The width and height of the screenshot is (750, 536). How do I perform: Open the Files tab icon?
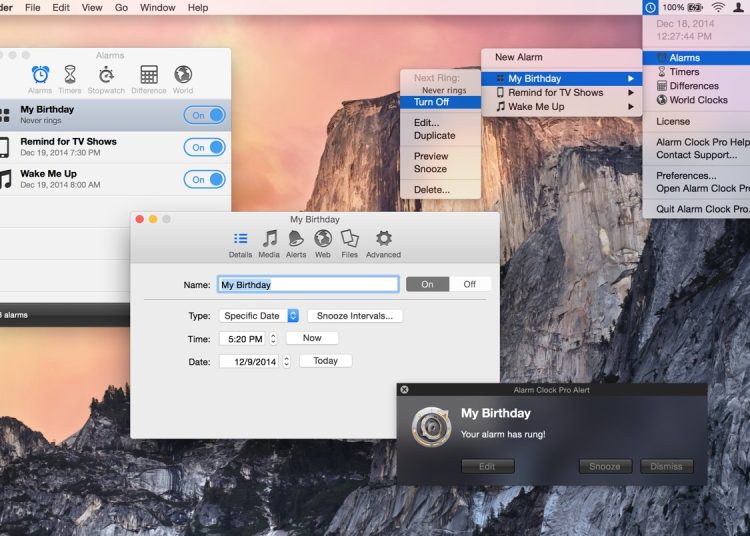[349, 240]
